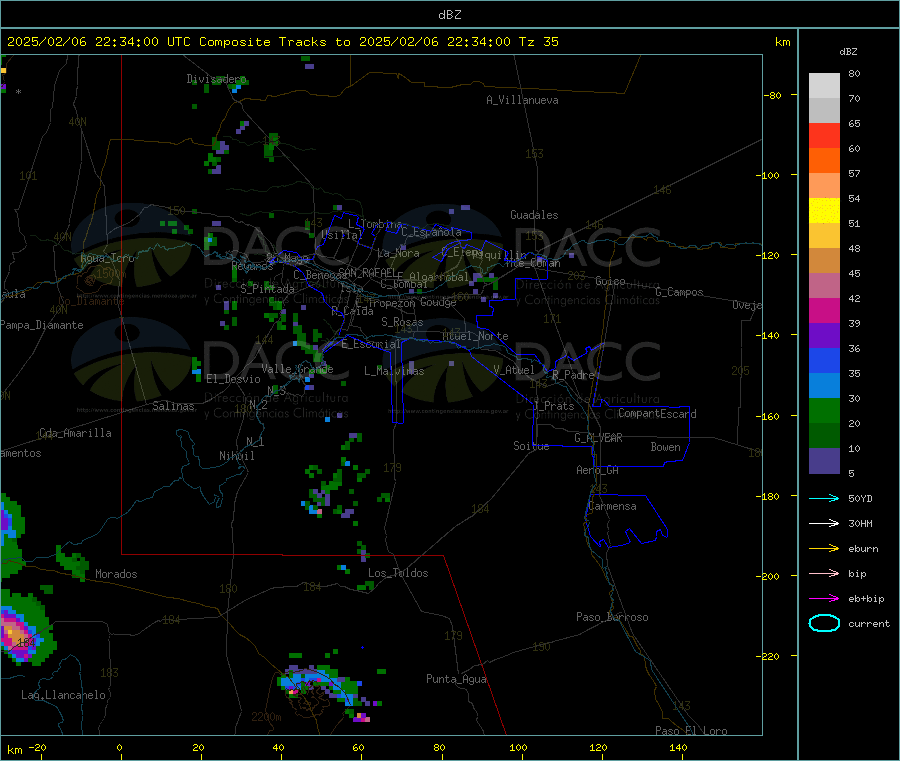The height and width of the screenshot is (761, 900).
Task: Click the '2025/02/06 22:34:00 UTC Composite Tracks' header
Action: pos(167,42)
